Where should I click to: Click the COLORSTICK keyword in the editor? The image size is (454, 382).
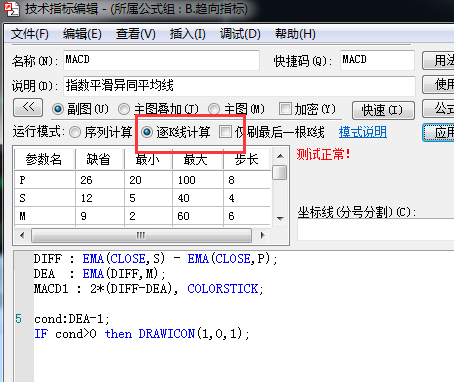[223, 289]
